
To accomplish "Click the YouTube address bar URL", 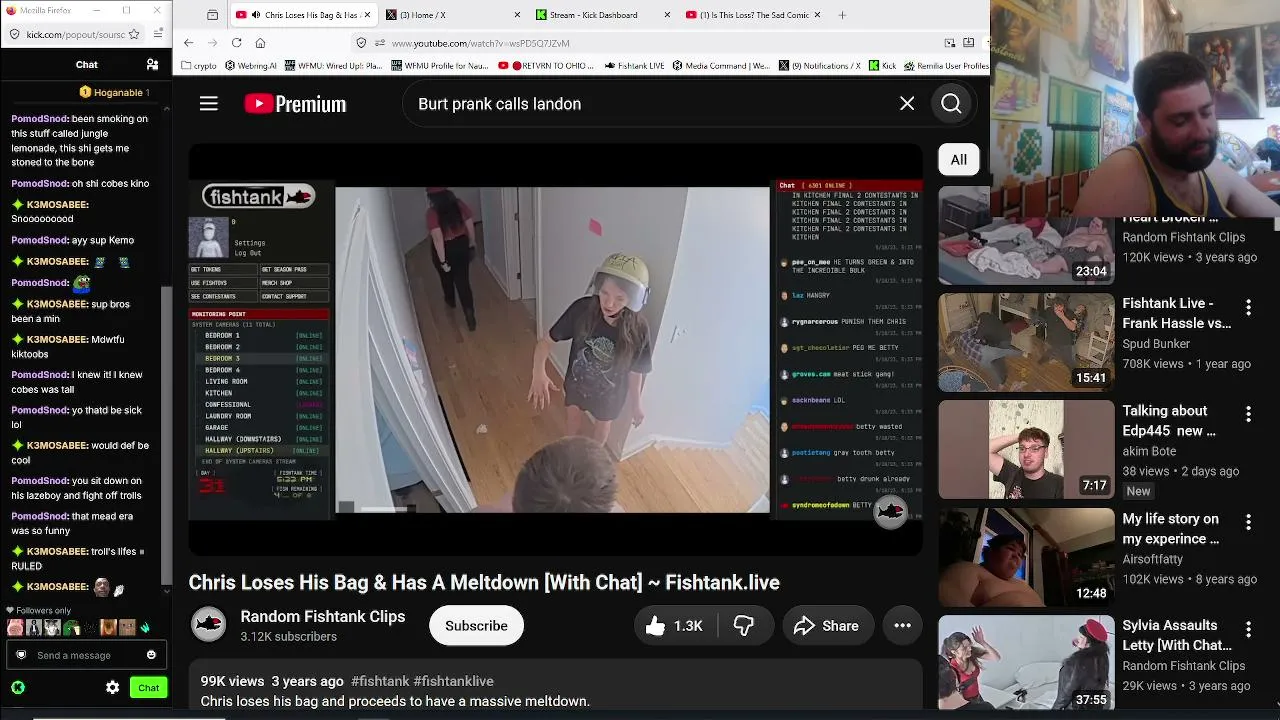I will coord(480,43).
